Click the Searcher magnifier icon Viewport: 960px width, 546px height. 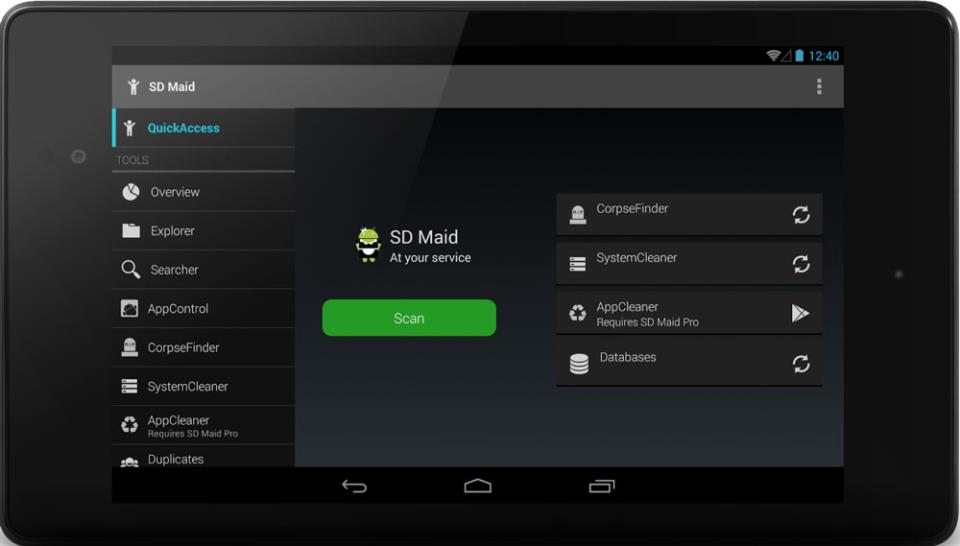click(x=130, y=269)
